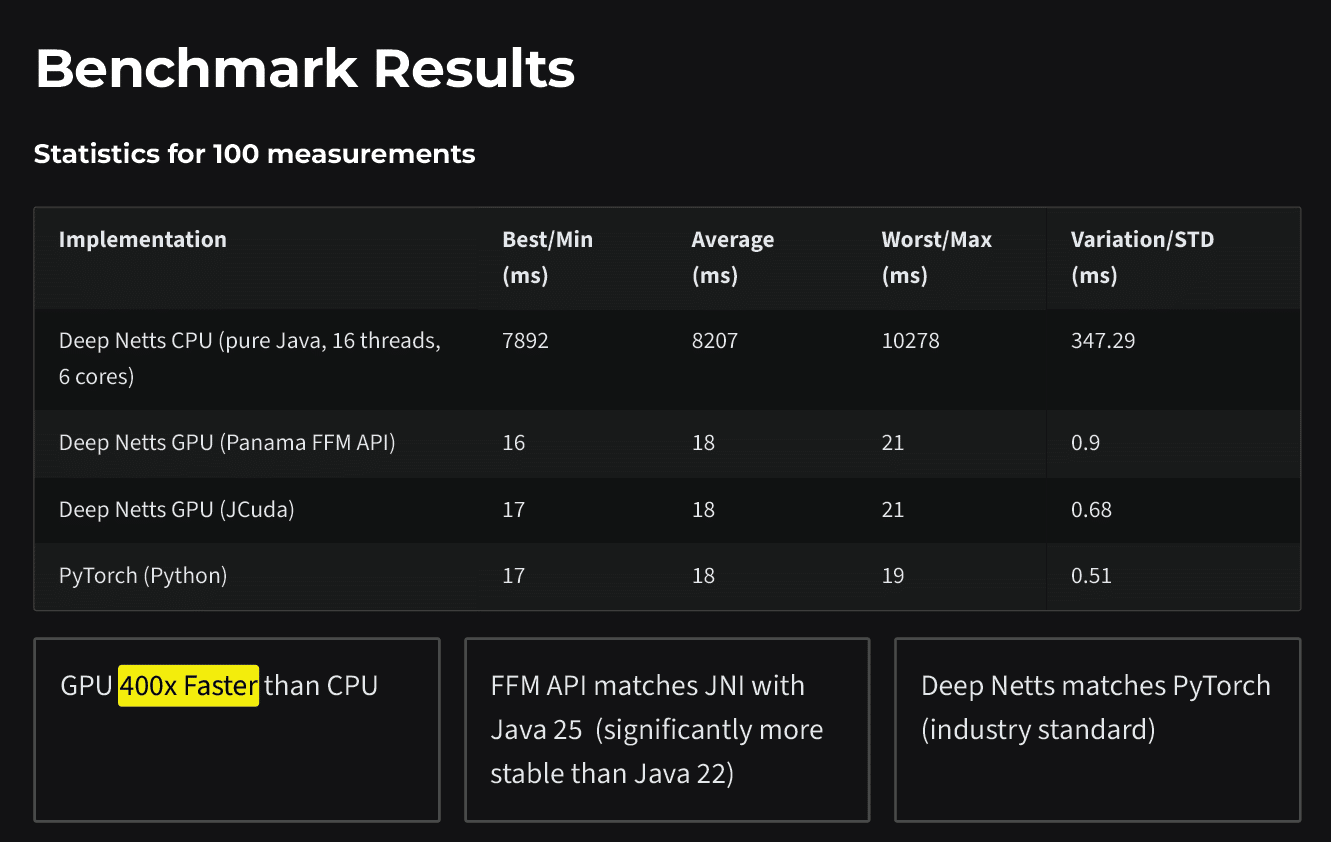The image size is (1331, 842).
Task: Click the Statistics for 100 measurements subheading
Action: (x=254, y=154)
